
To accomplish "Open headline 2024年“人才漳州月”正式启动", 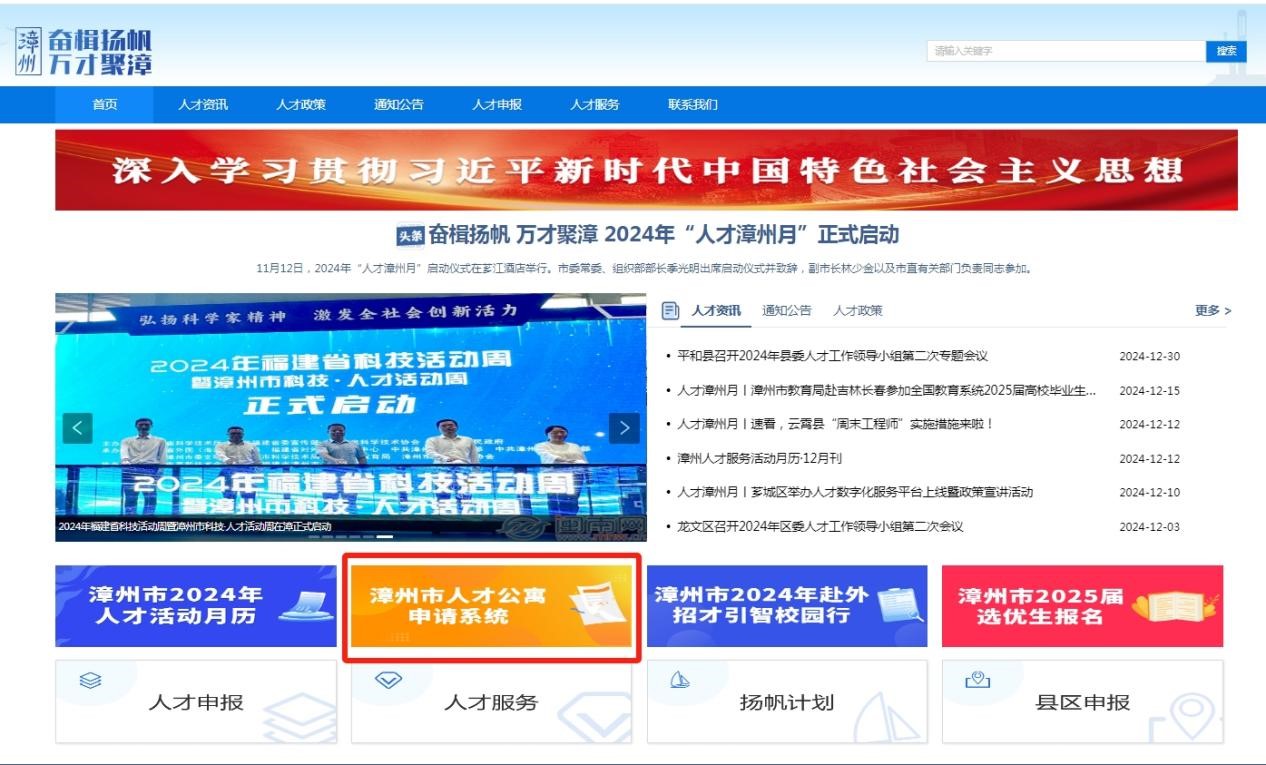I will coord(663,235).
